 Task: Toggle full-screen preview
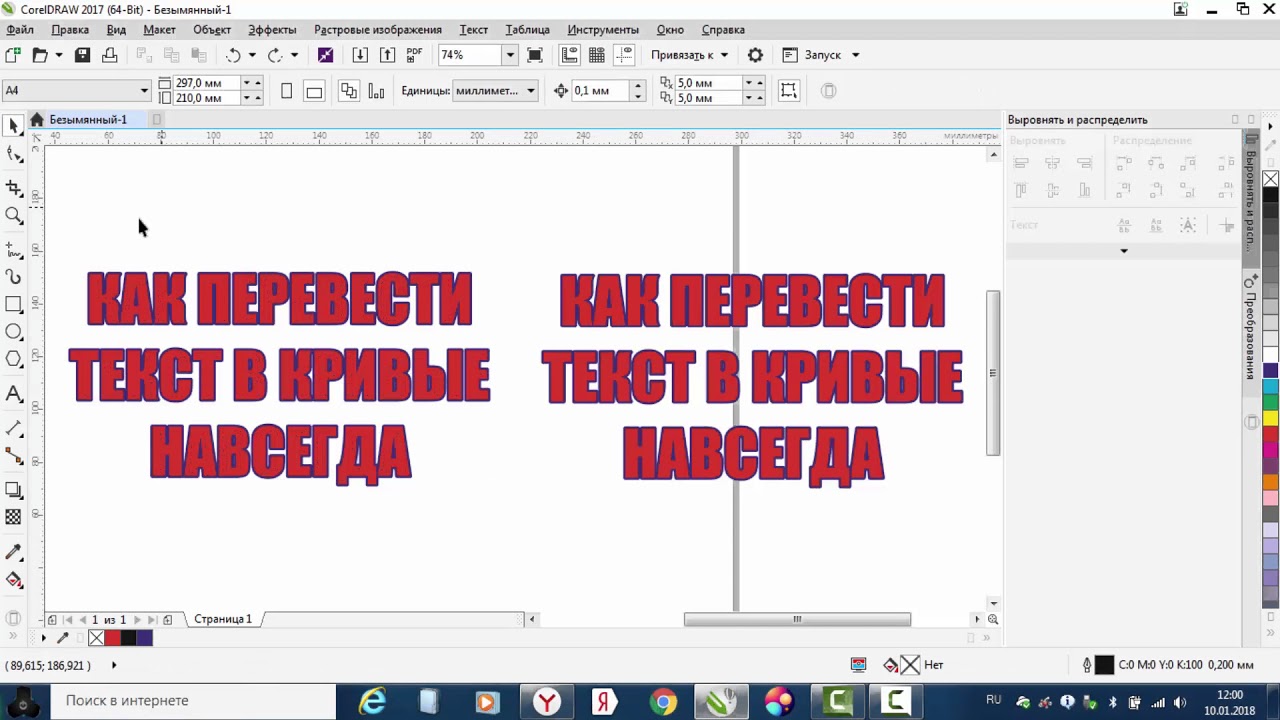click(x=535, y=55)
